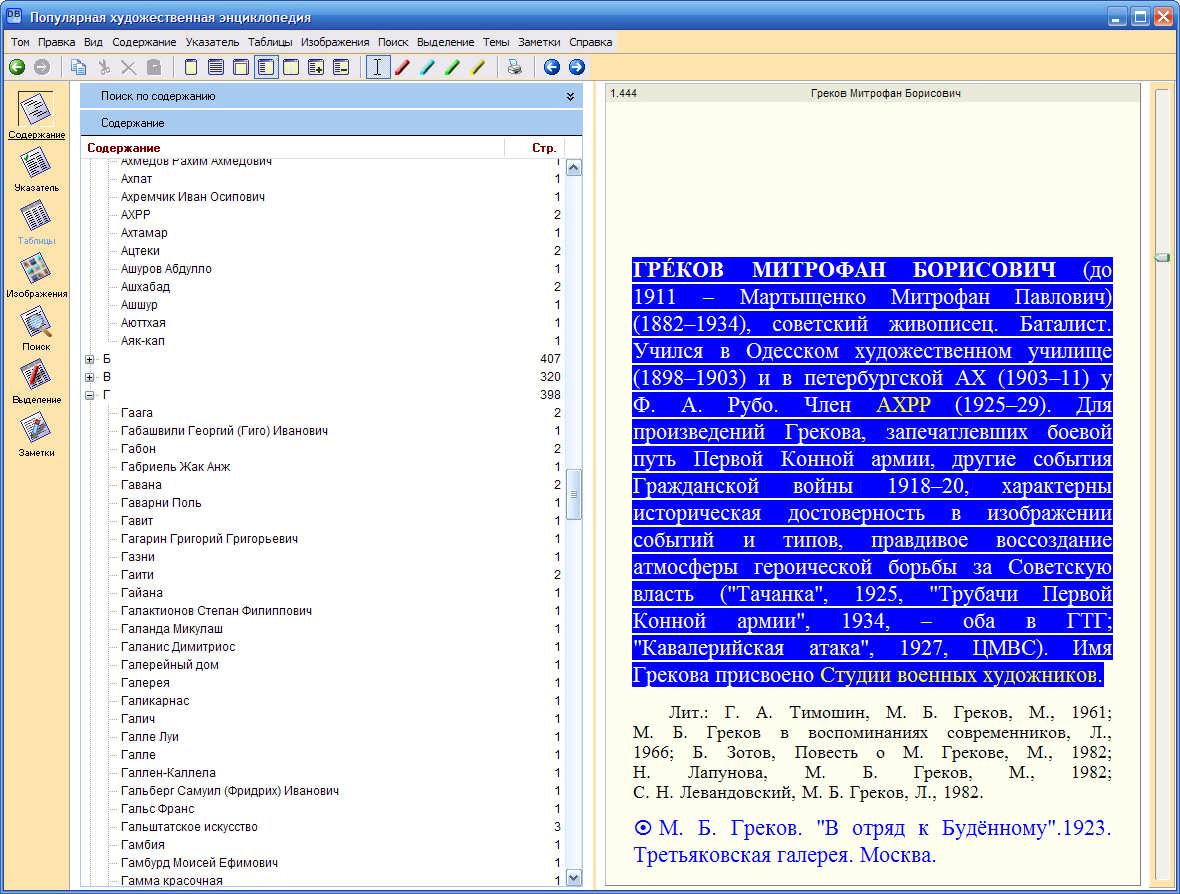The image size is (1180, 894).
Task: Select the Гагарин Григорий Григорьевич entry
Action: coord(209,539)
